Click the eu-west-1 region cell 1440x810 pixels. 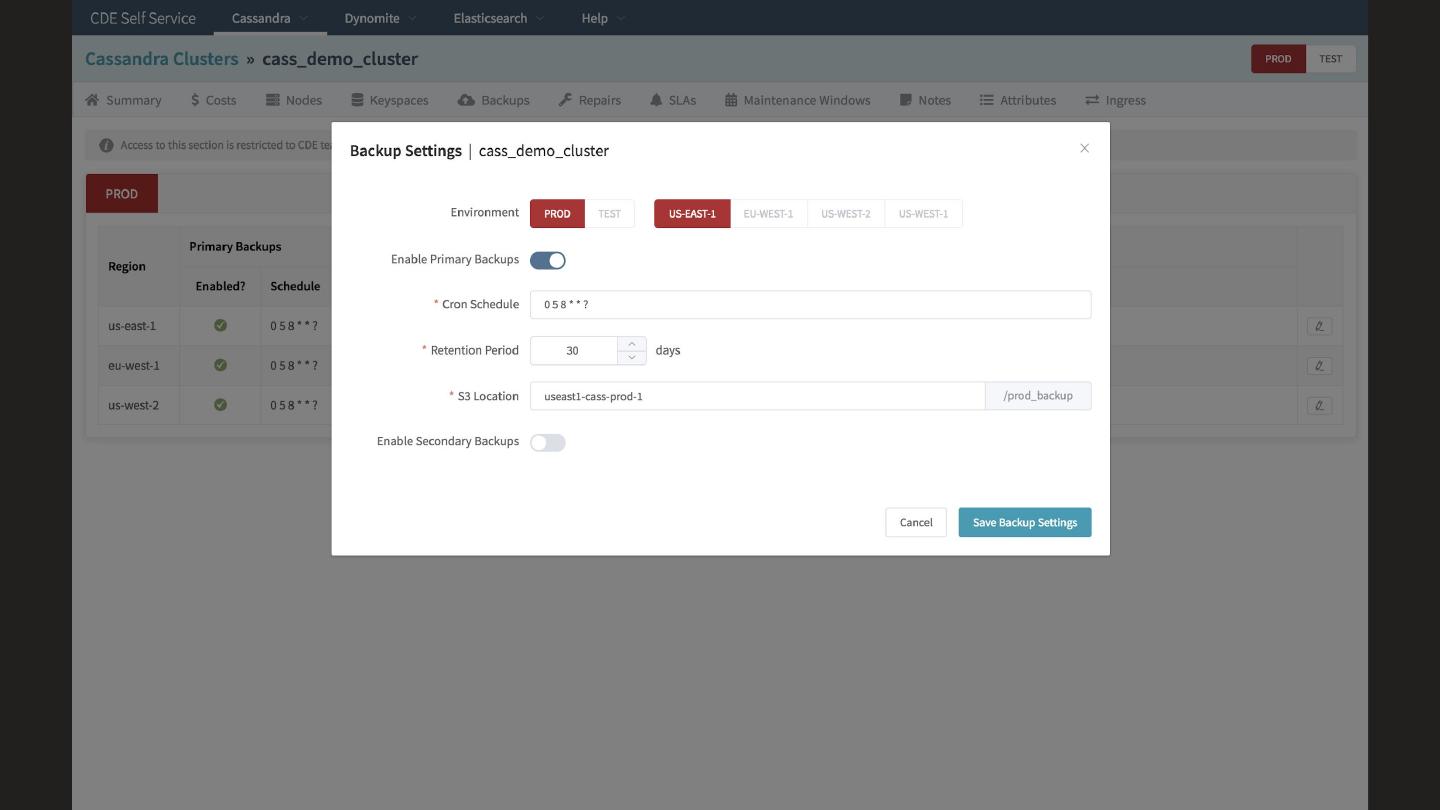click(139, 366)
